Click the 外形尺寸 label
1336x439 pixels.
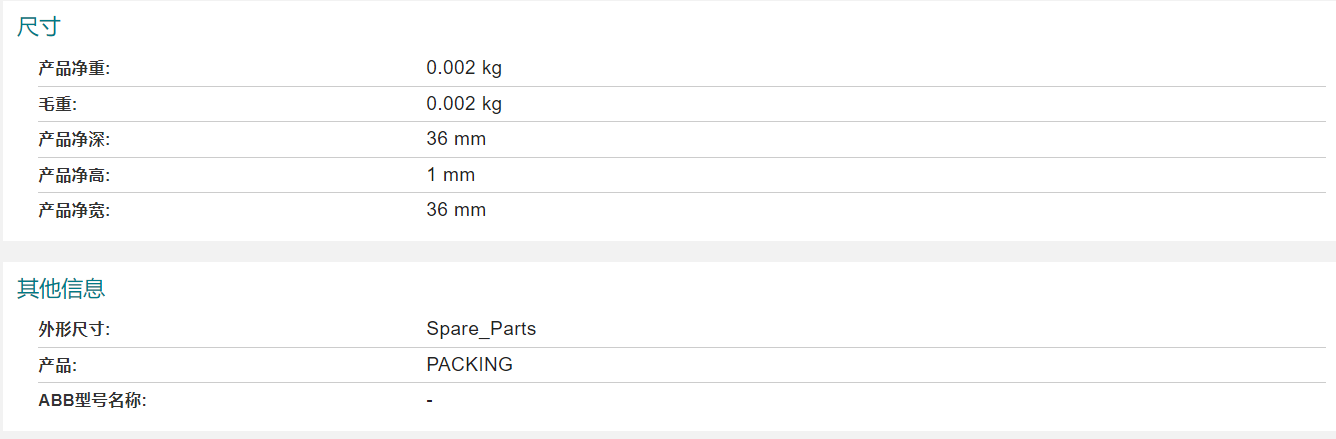pos(74,329)
